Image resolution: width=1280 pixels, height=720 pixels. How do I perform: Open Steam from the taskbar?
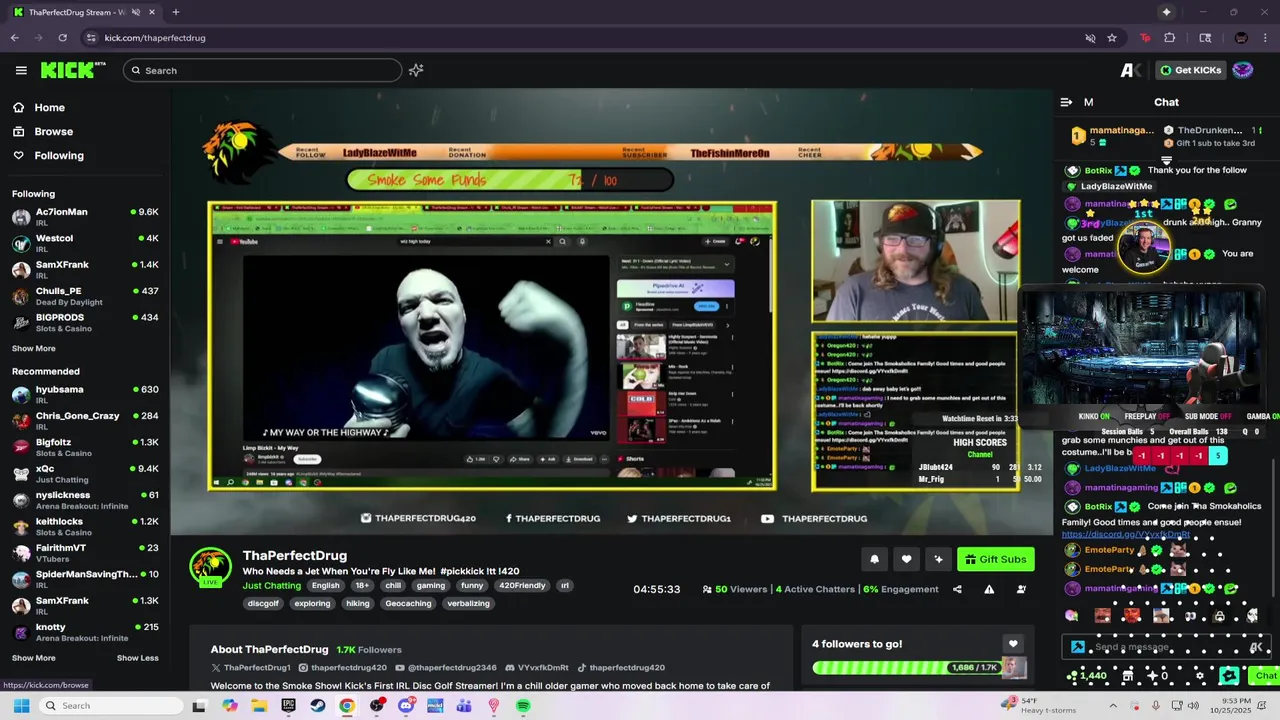(318, 706)
